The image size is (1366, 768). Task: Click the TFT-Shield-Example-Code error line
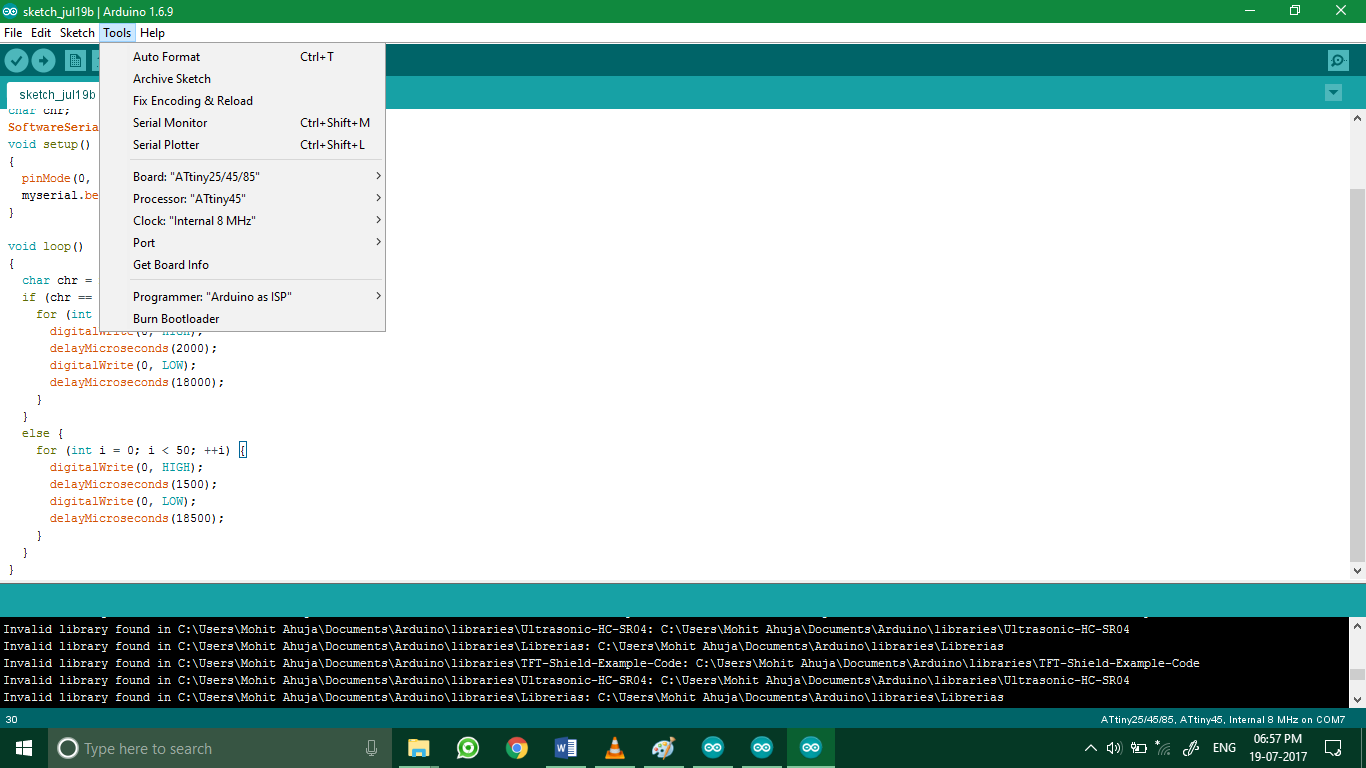coord(601,664)
